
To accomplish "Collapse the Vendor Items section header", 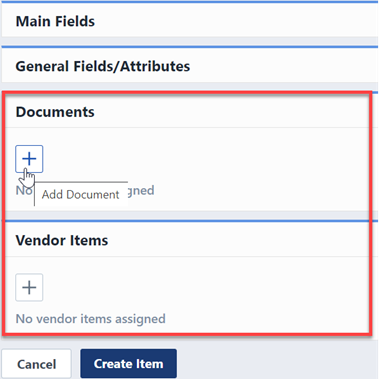I will point(188,240).
